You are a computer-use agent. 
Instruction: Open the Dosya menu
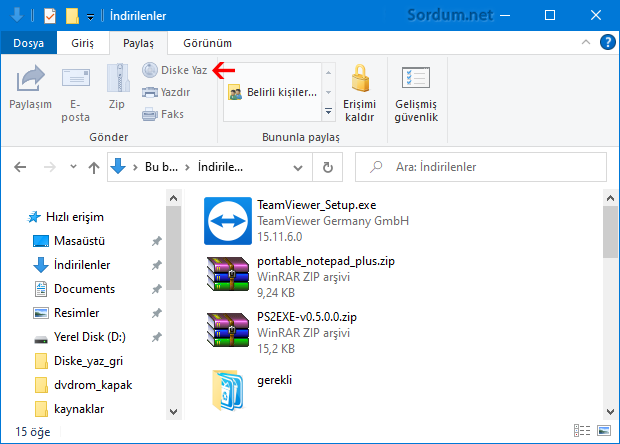(x=28, y=43)
